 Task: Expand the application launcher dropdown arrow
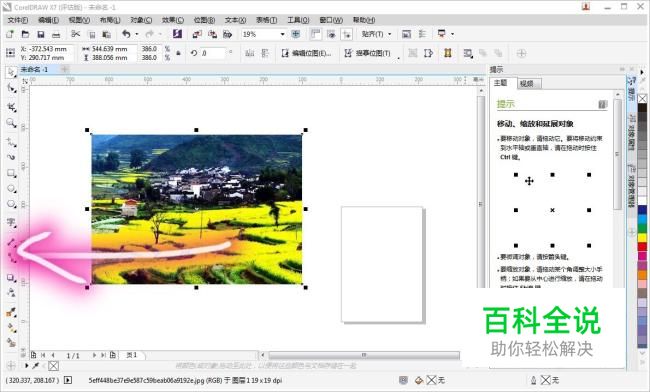pos(452,34)
